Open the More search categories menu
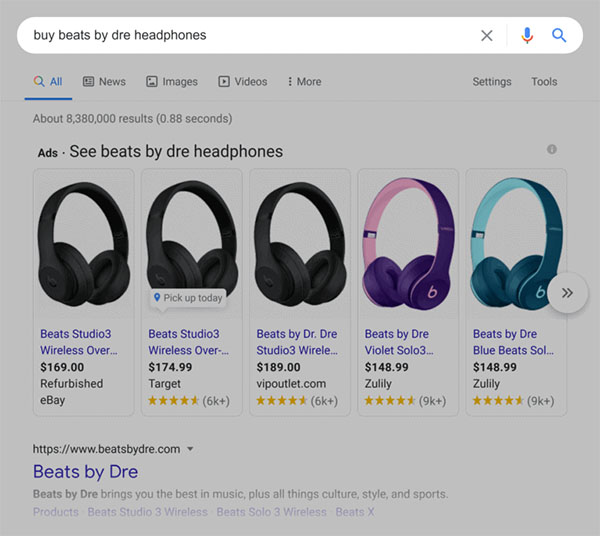 304,81
